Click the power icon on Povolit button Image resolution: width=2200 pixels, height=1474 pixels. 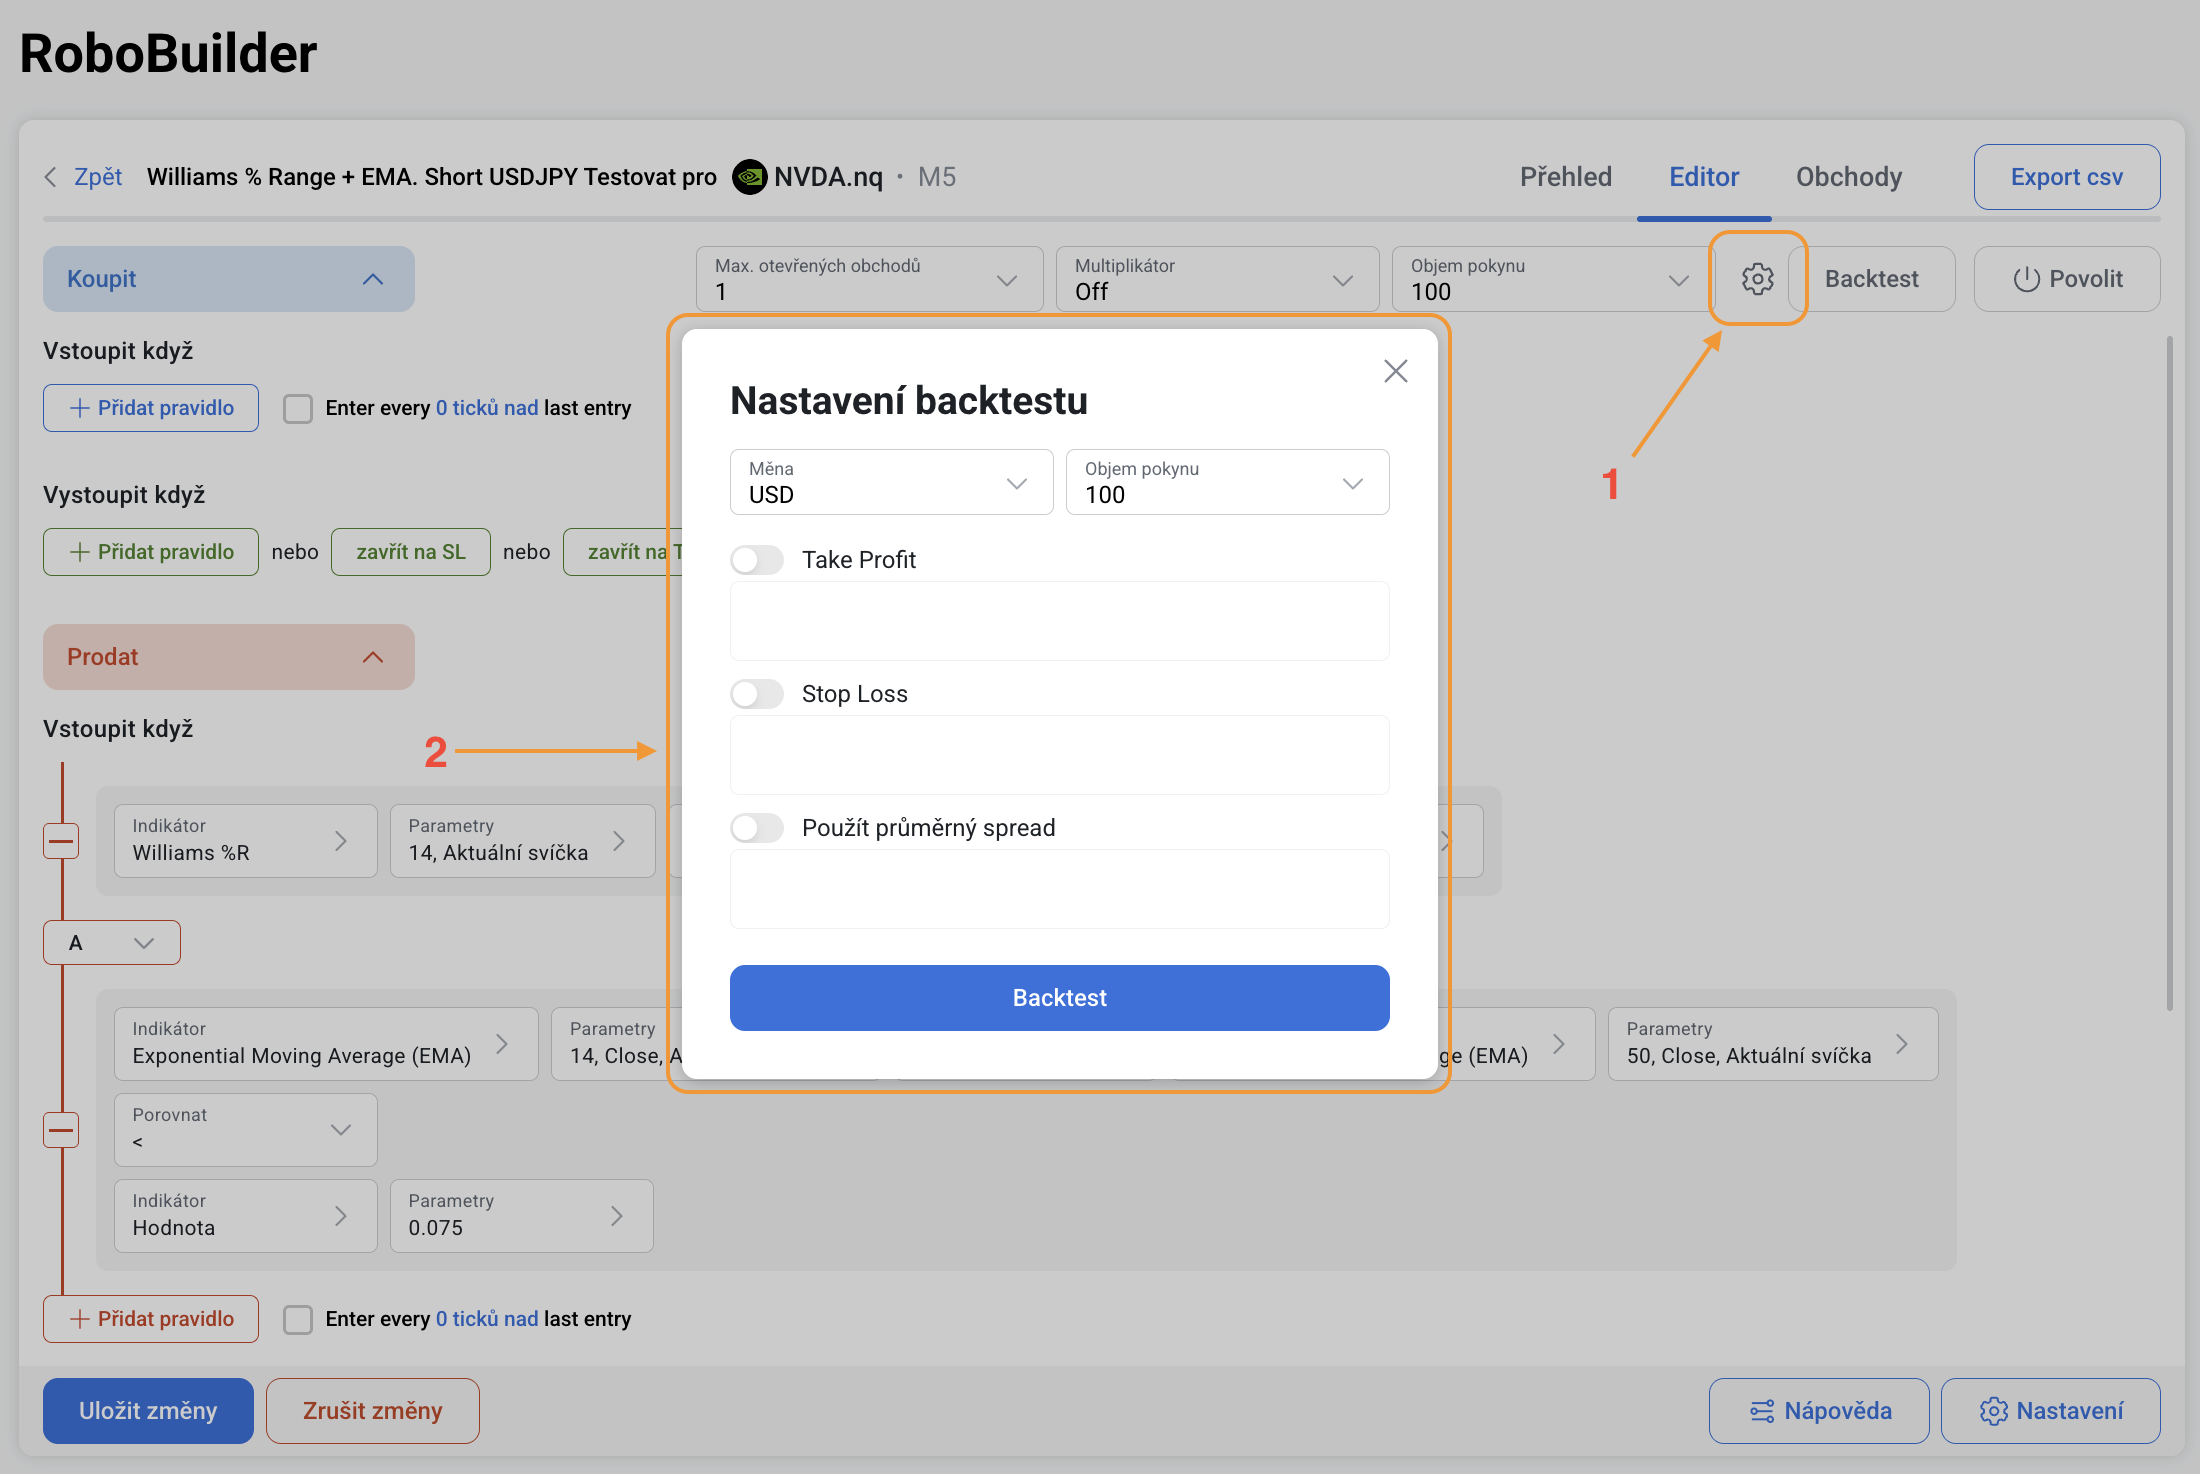click(2026, 279)
